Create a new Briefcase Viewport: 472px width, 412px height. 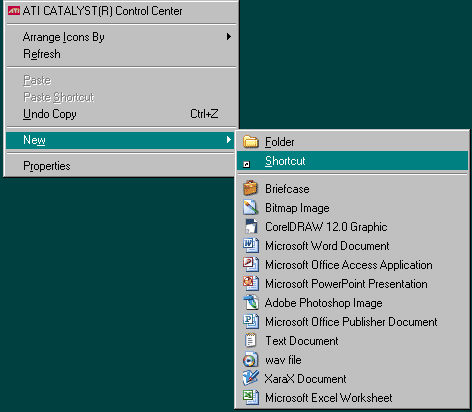click(353, 189)
